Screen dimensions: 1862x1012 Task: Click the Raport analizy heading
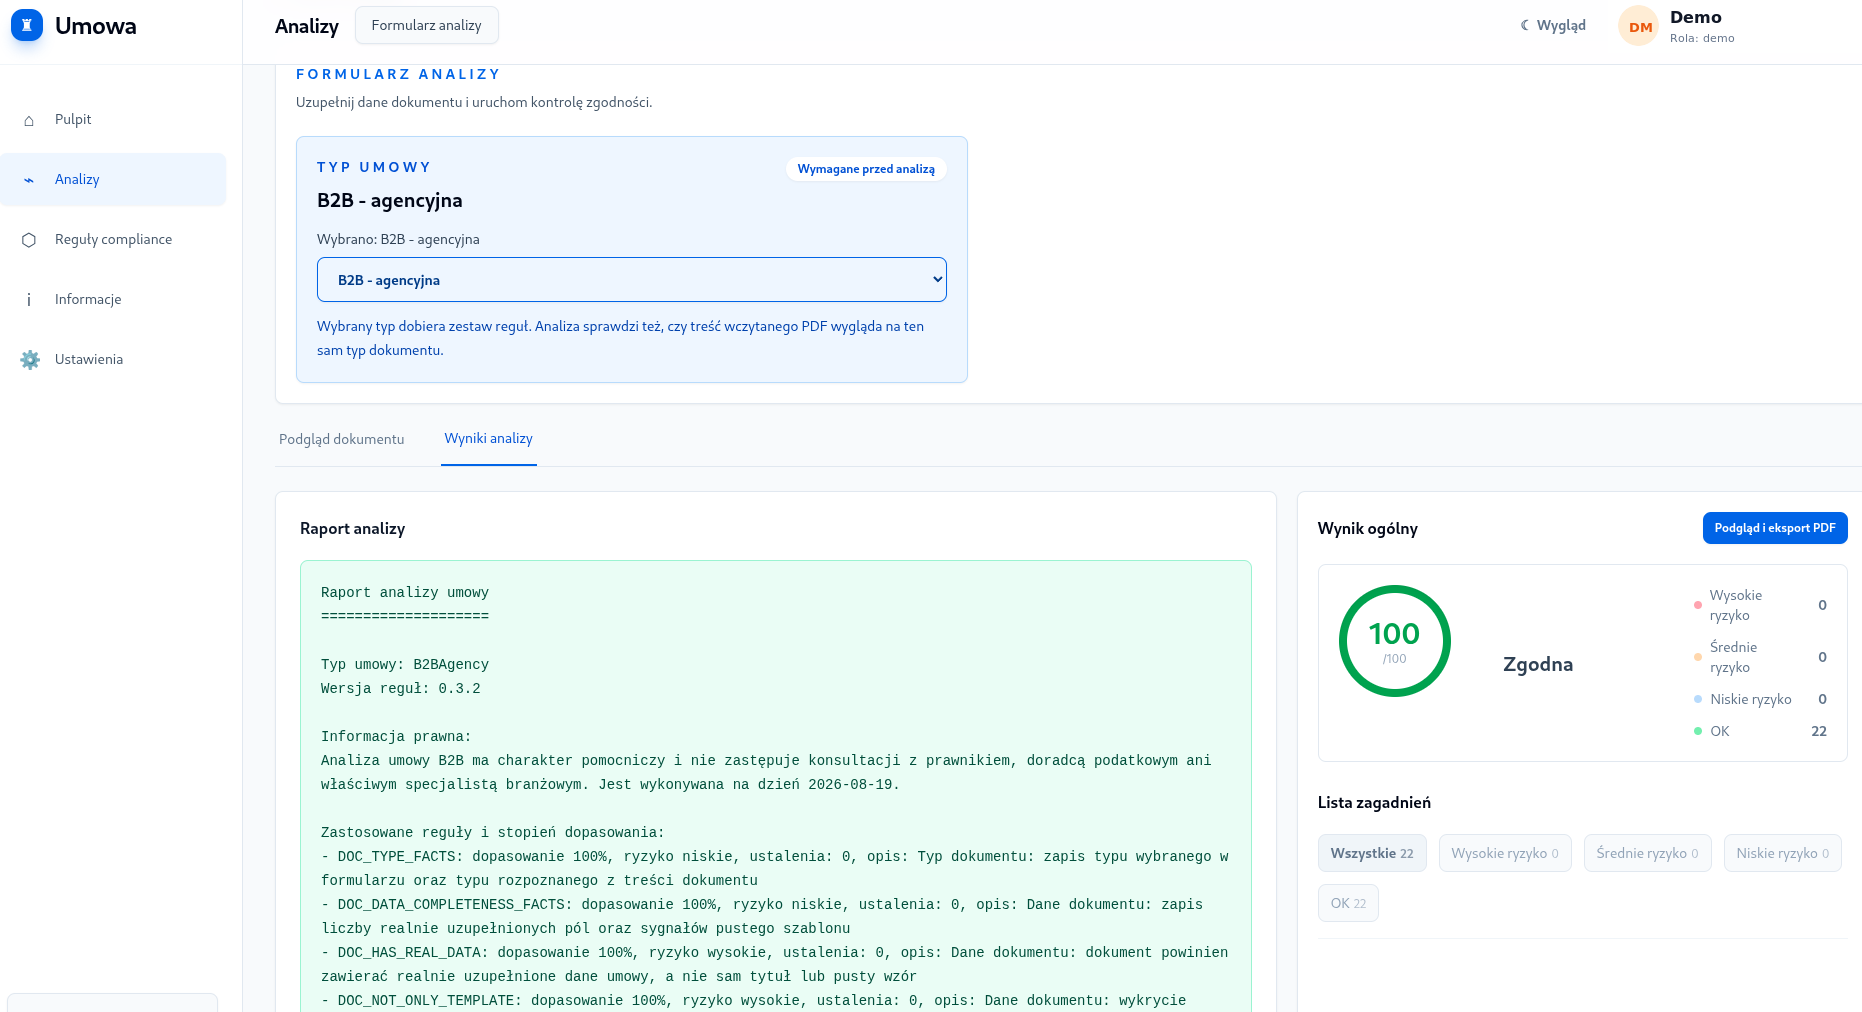coord(353,528)
